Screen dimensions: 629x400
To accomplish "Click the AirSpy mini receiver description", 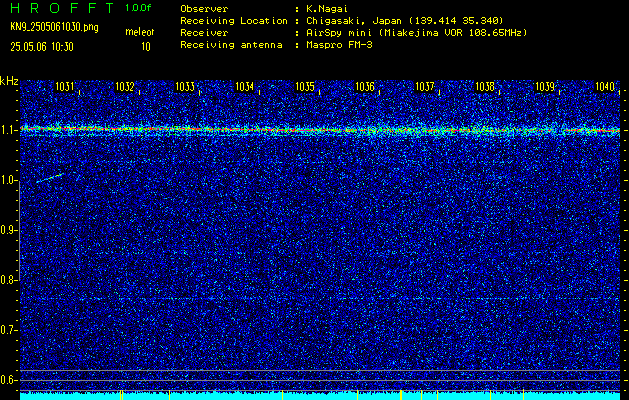I will click(416, 32).
